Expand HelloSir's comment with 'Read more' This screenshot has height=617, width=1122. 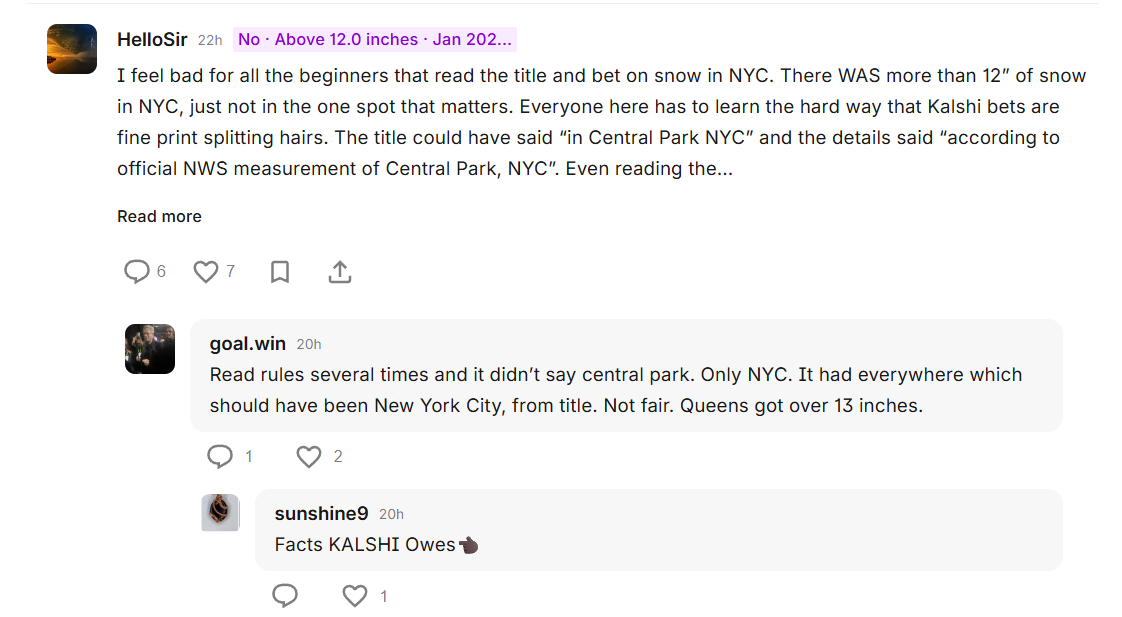(x=159, y=216)
